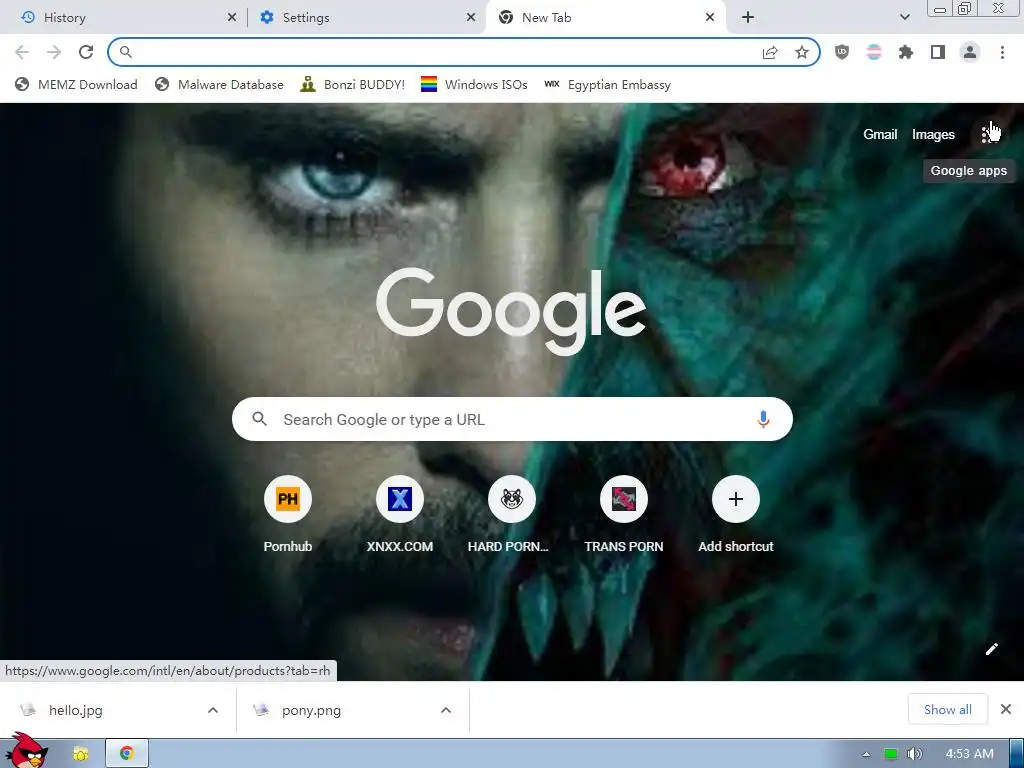Open Chrome three-dot menu

(x=1002, y=52)
